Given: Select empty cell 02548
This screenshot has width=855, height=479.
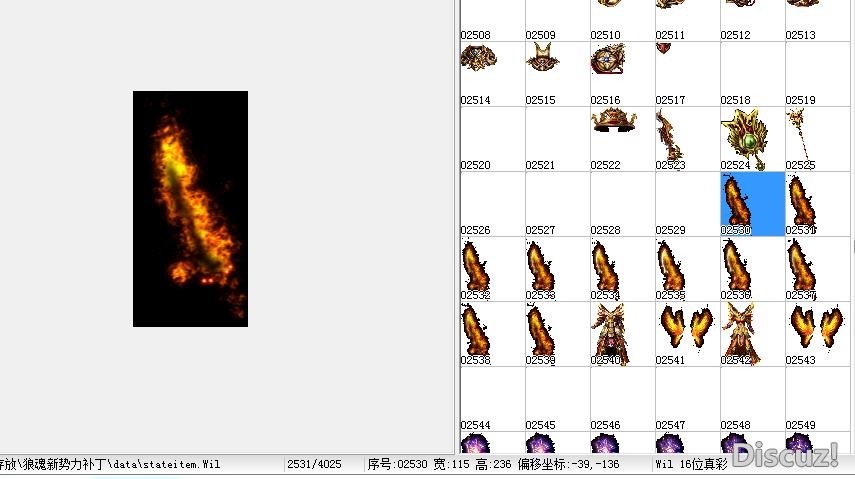Looking at the screenshot, I should pos(752,399).
